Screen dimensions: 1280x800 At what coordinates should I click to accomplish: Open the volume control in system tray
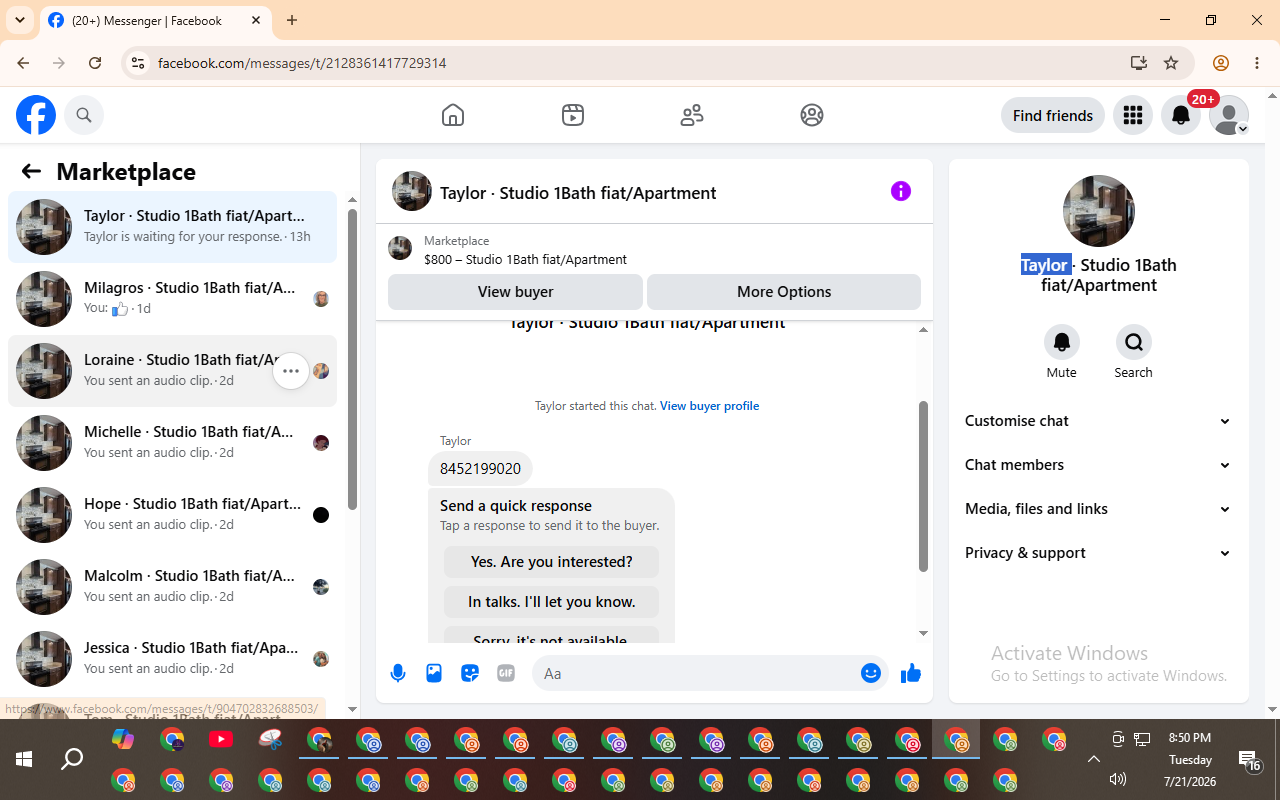coord(1118,779)
